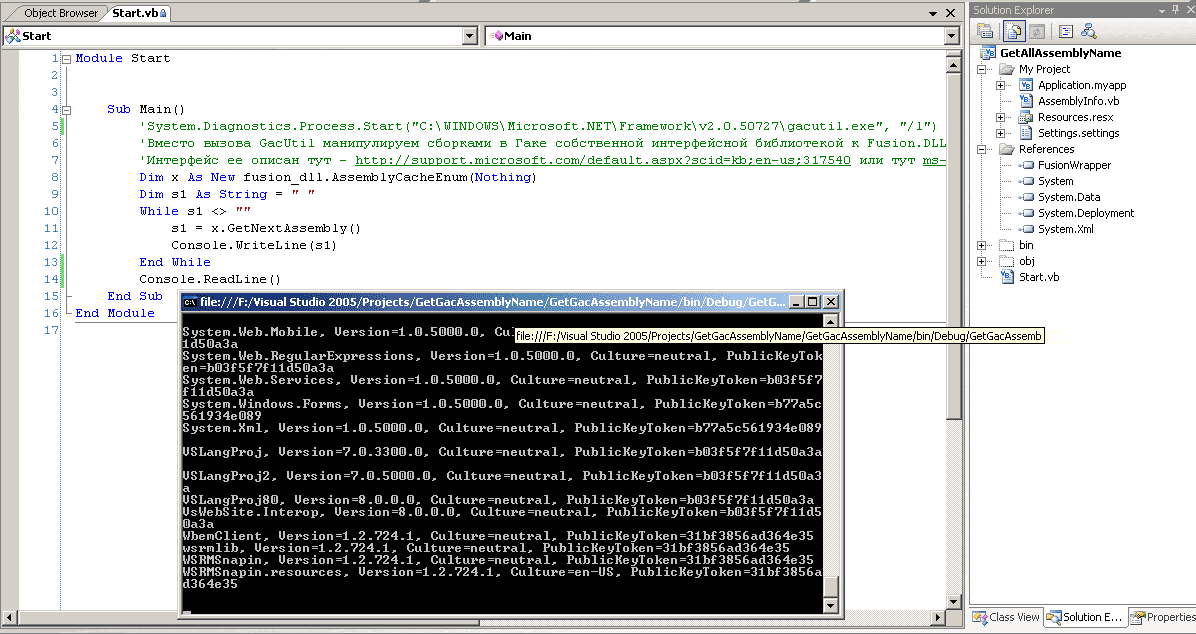This screenshot has width=1196, height=634.
Task: Select the Application.myapp file icon
Action: [1026, 85]
